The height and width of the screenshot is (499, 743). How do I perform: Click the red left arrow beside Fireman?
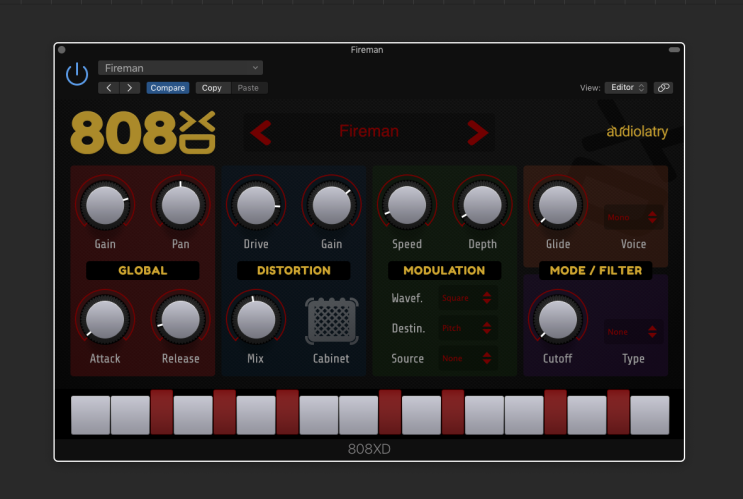point(261,132)
